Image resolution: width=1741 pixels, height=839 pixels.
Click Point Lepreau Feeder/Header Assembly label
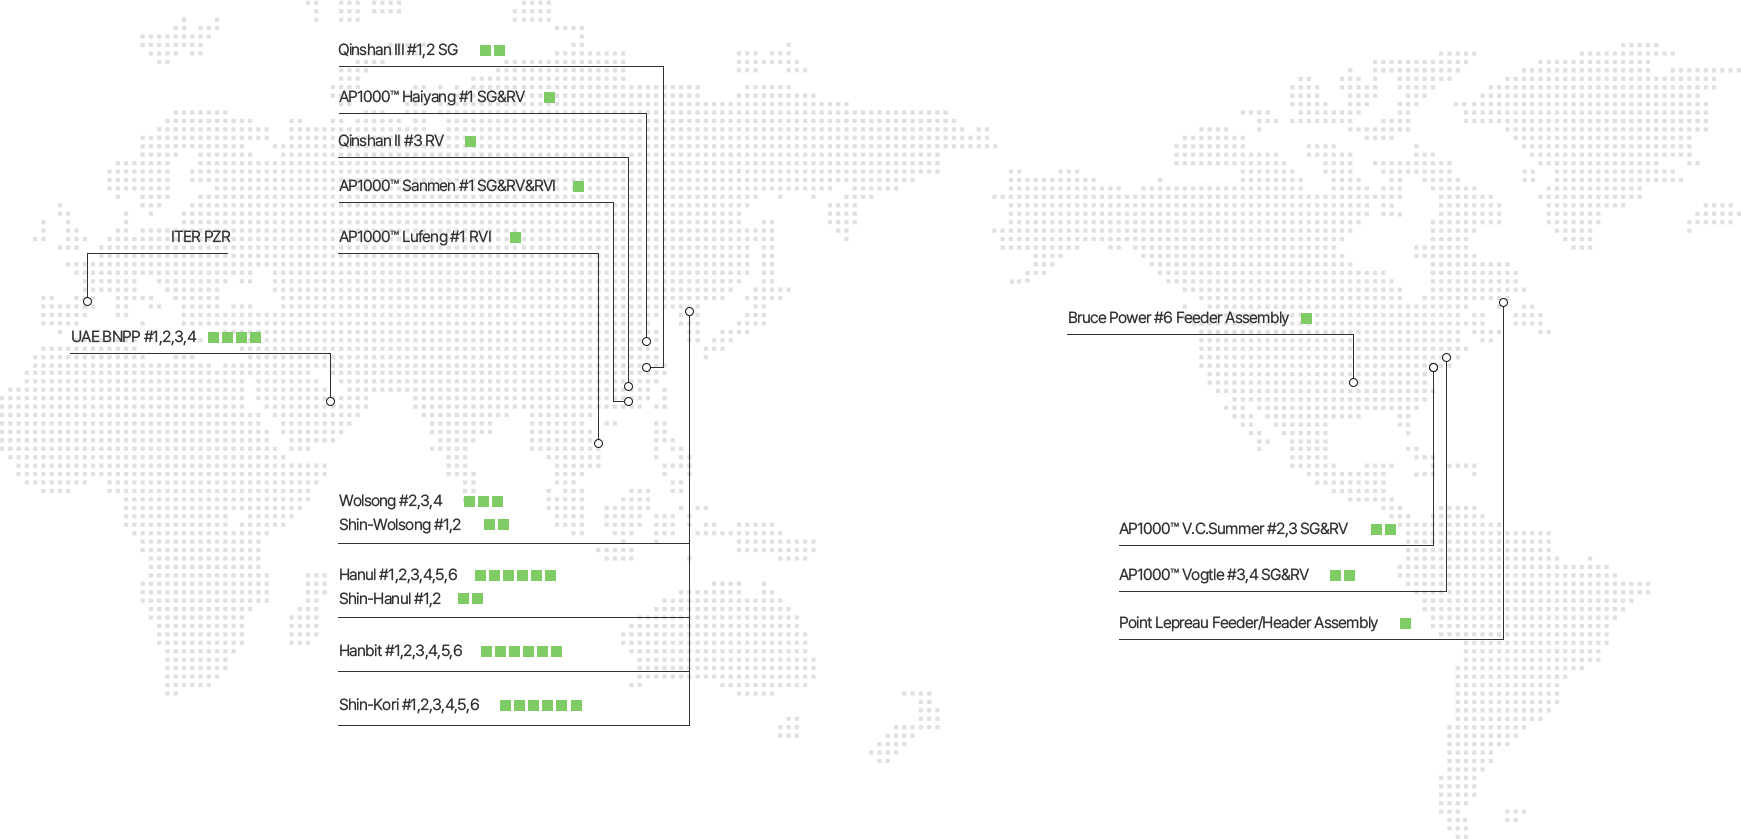(1248, 623)
